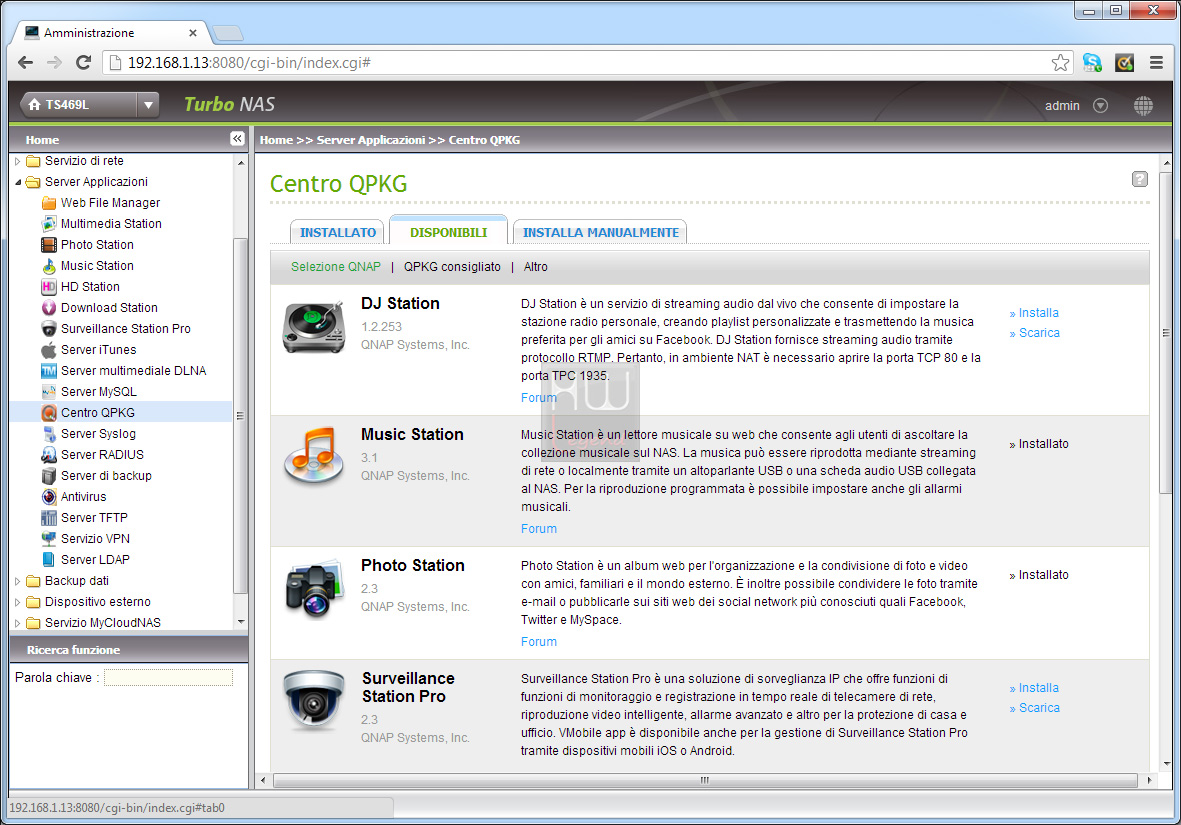Screen dimensions: 1181x825
Task: Select Surveillance Station Pro sidebar icon
Action: (49, 329)
